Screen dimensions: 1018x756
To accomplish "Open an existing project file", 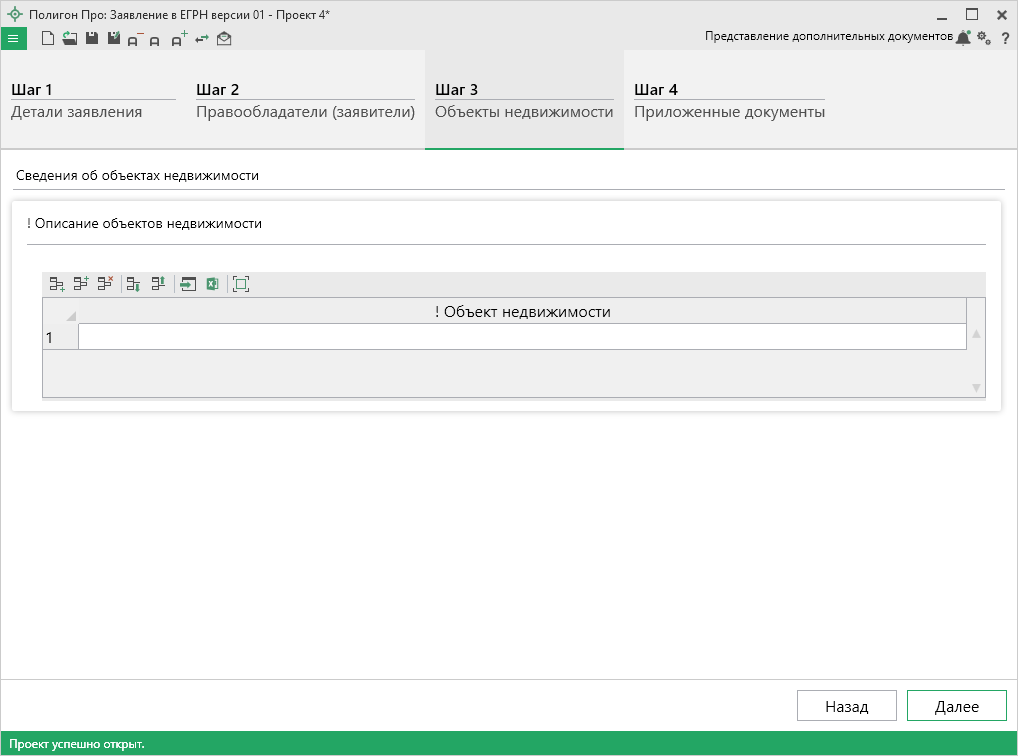I will click(69, 39).
